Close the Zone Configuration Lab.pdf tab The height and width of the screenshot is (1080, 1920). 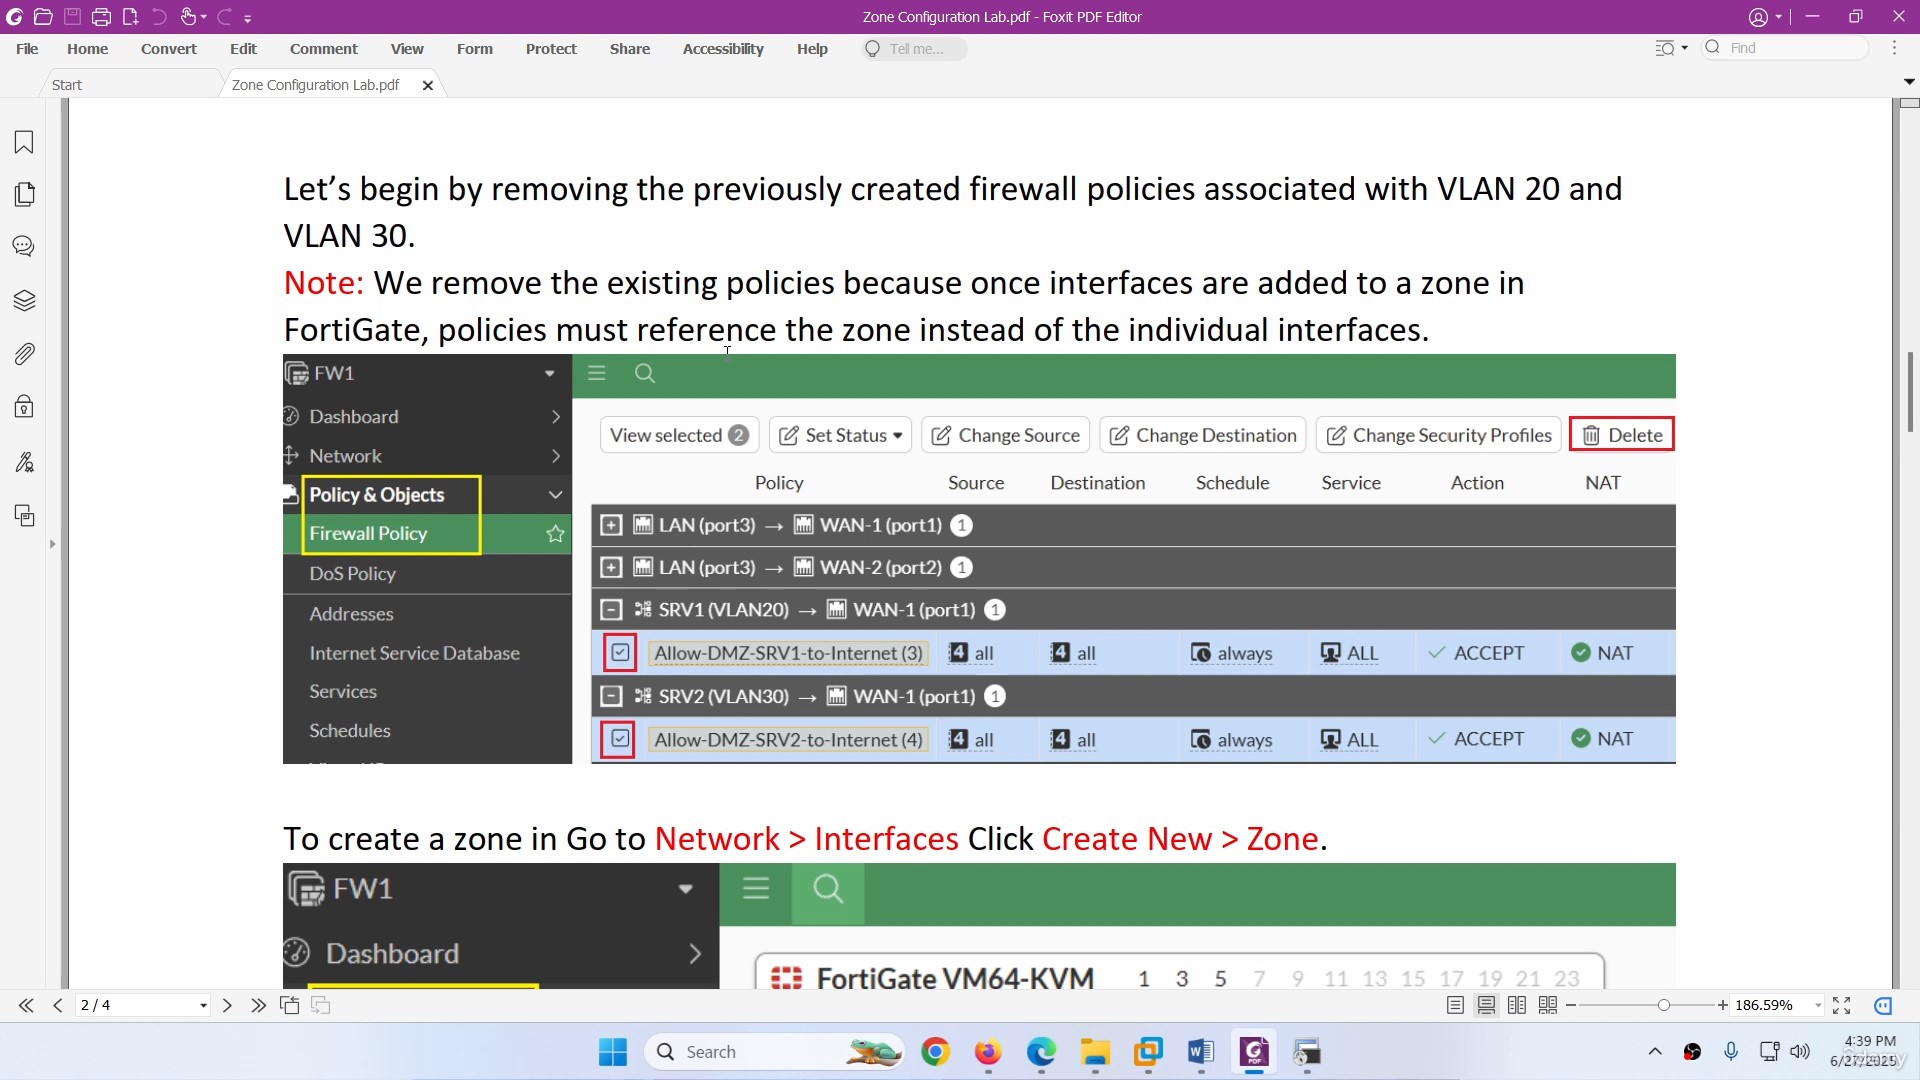(428, 85)
